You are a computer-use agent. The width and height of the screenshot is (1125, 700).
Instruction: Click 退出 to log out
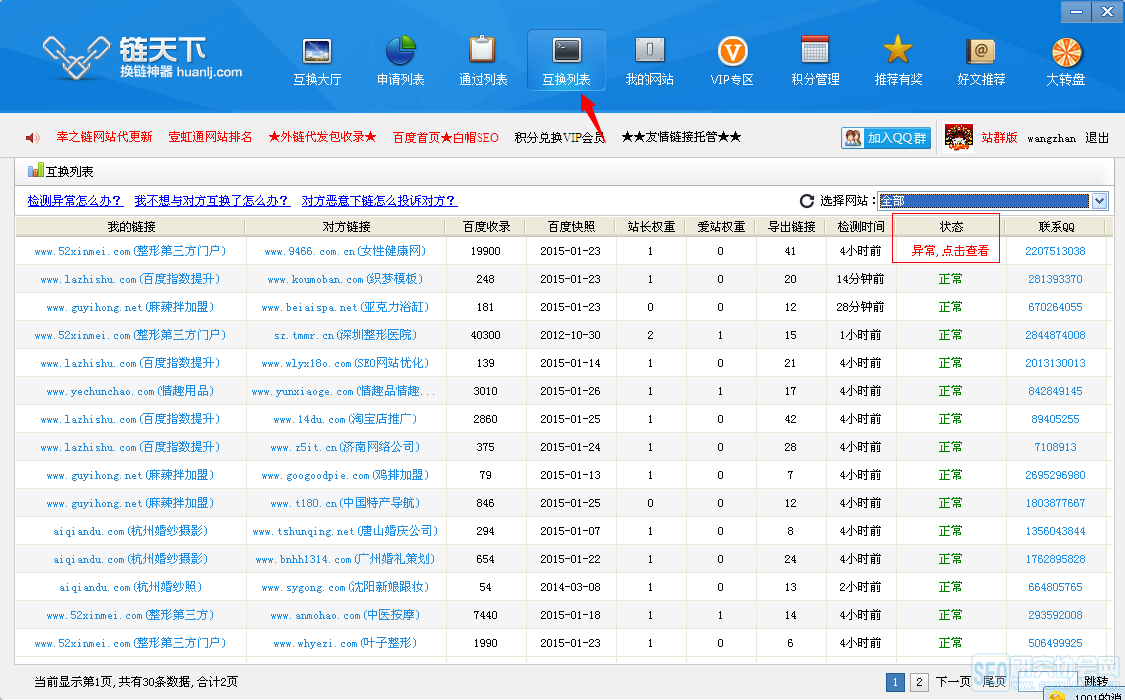[1097, 138]
